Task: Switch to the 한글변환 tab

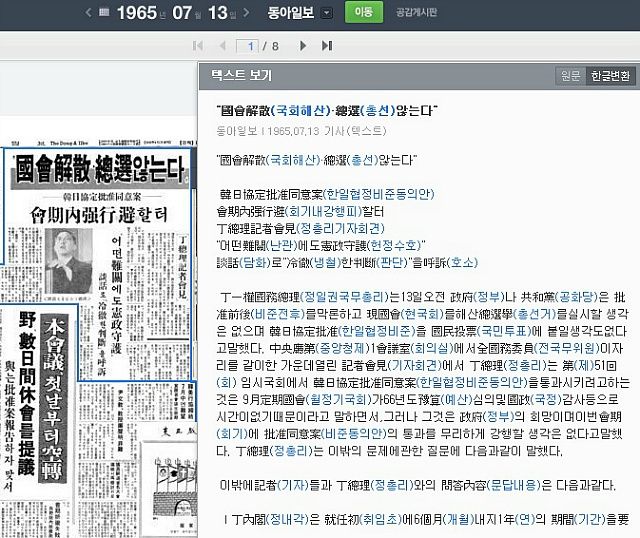Action: (x=610, y=76)
